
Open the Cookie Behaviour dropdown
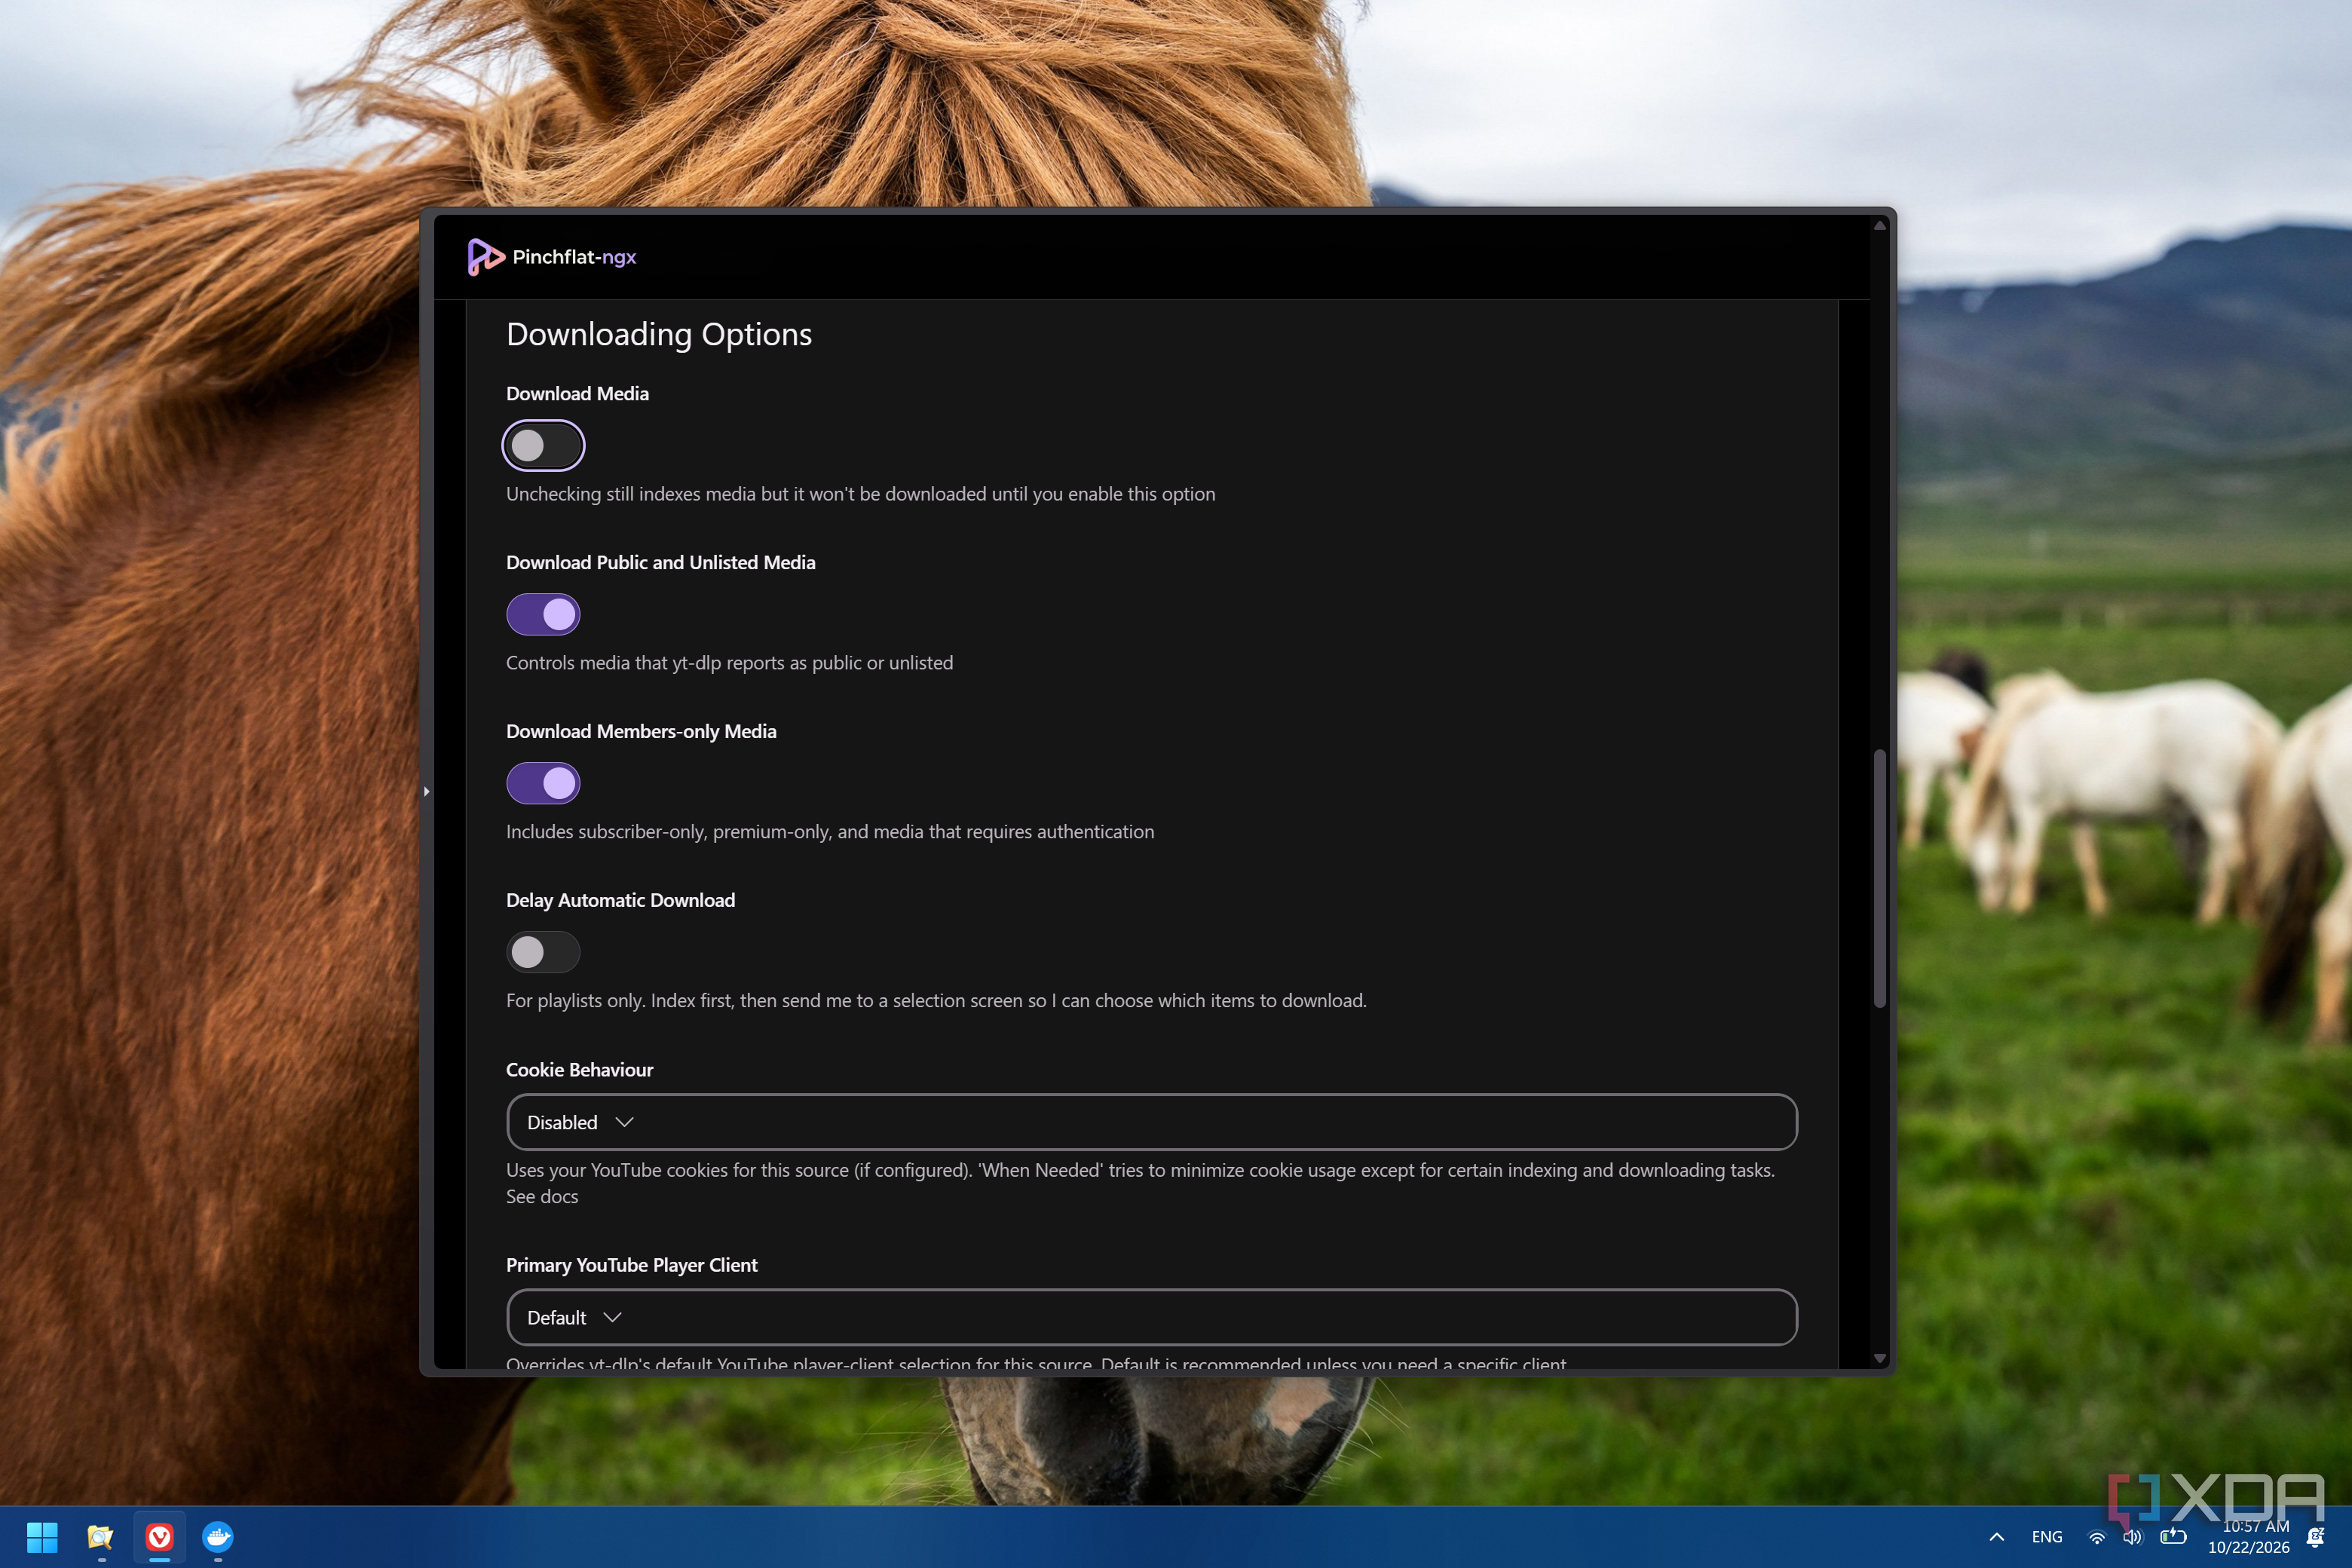1151,1122
